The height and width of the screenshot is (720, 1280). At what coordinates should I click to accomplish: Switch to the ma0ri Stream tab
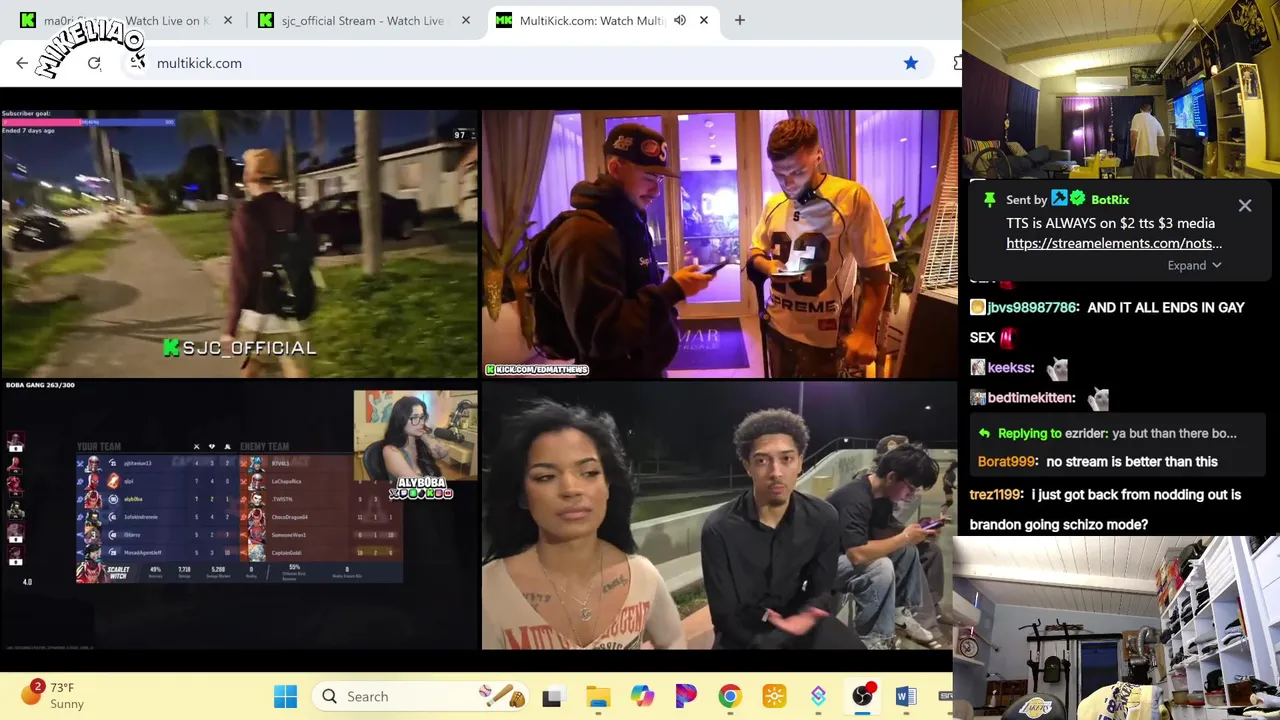pyautogui.click(x=127, y=20)
